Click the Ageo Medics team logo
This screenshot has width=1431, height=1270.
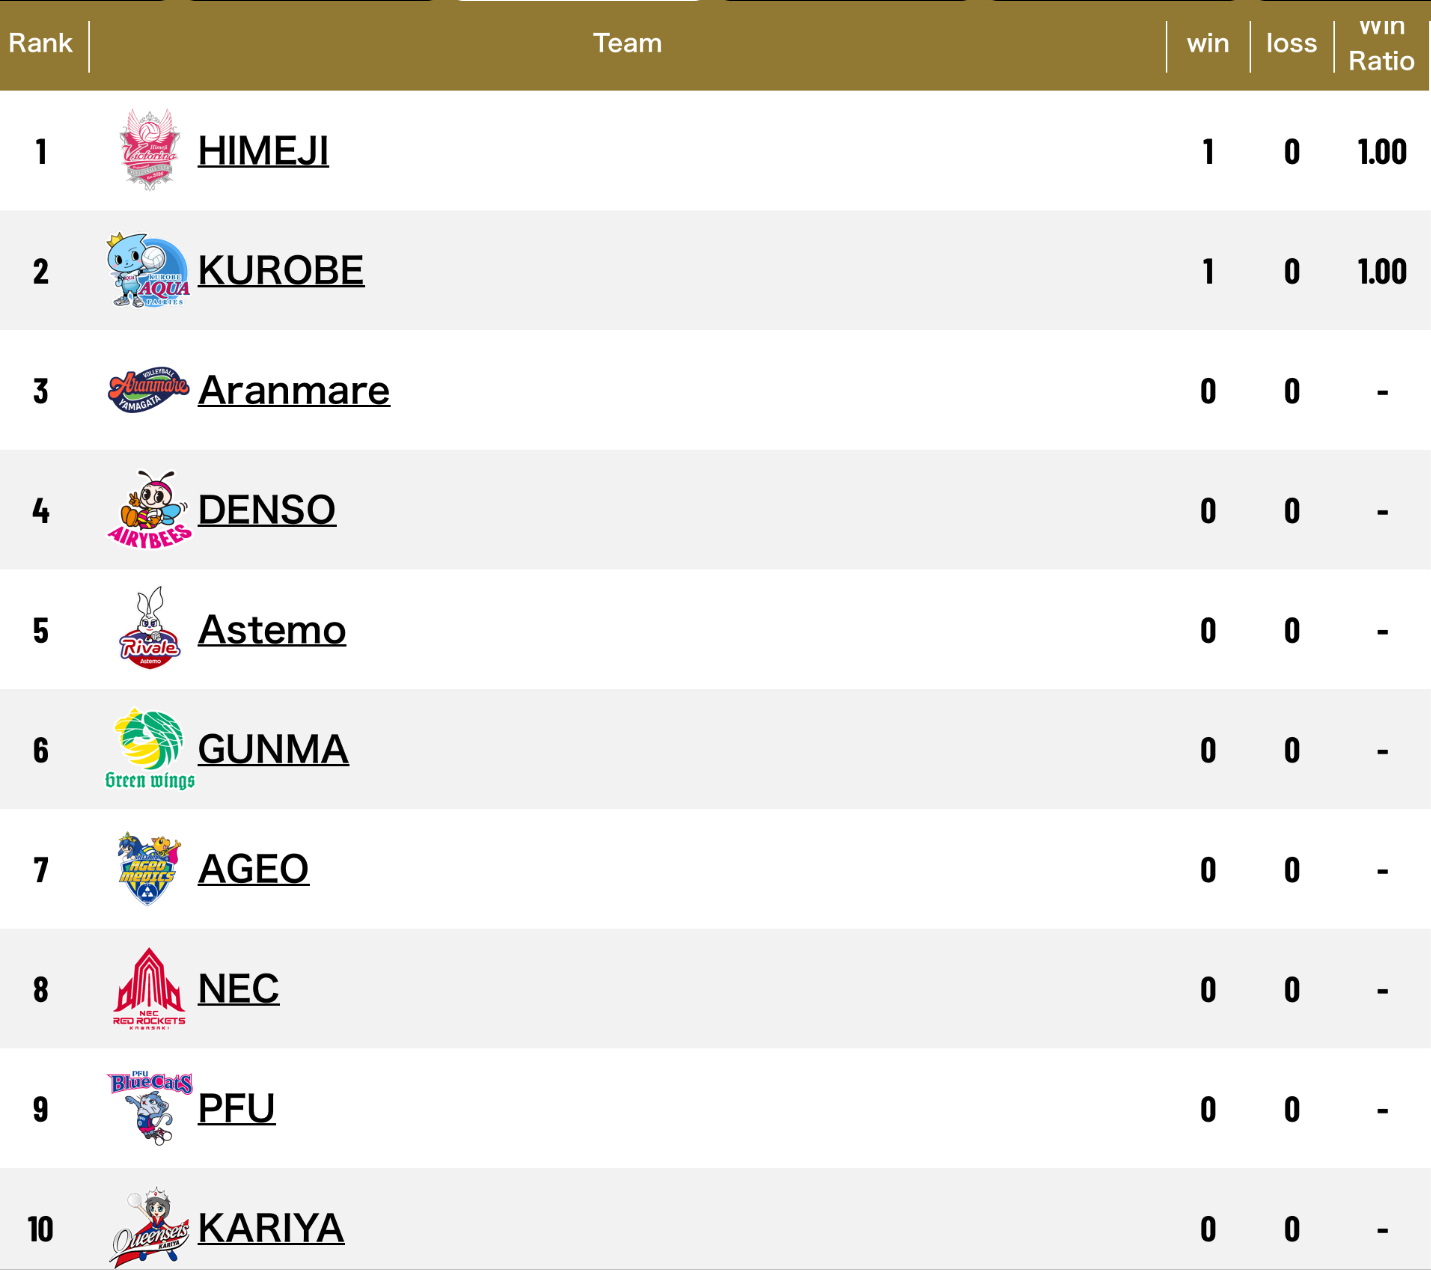[148, 868]
